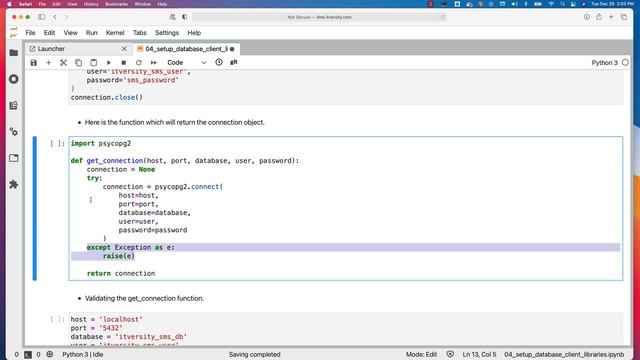Open a new Safari tab with plus icon
The image size is (640, 360).
611,17
